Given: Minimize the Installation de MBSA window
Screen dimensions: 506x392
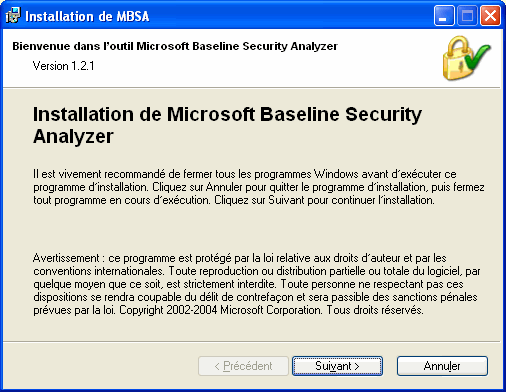Looking at the screenshot, I should (x=444, y=16).
